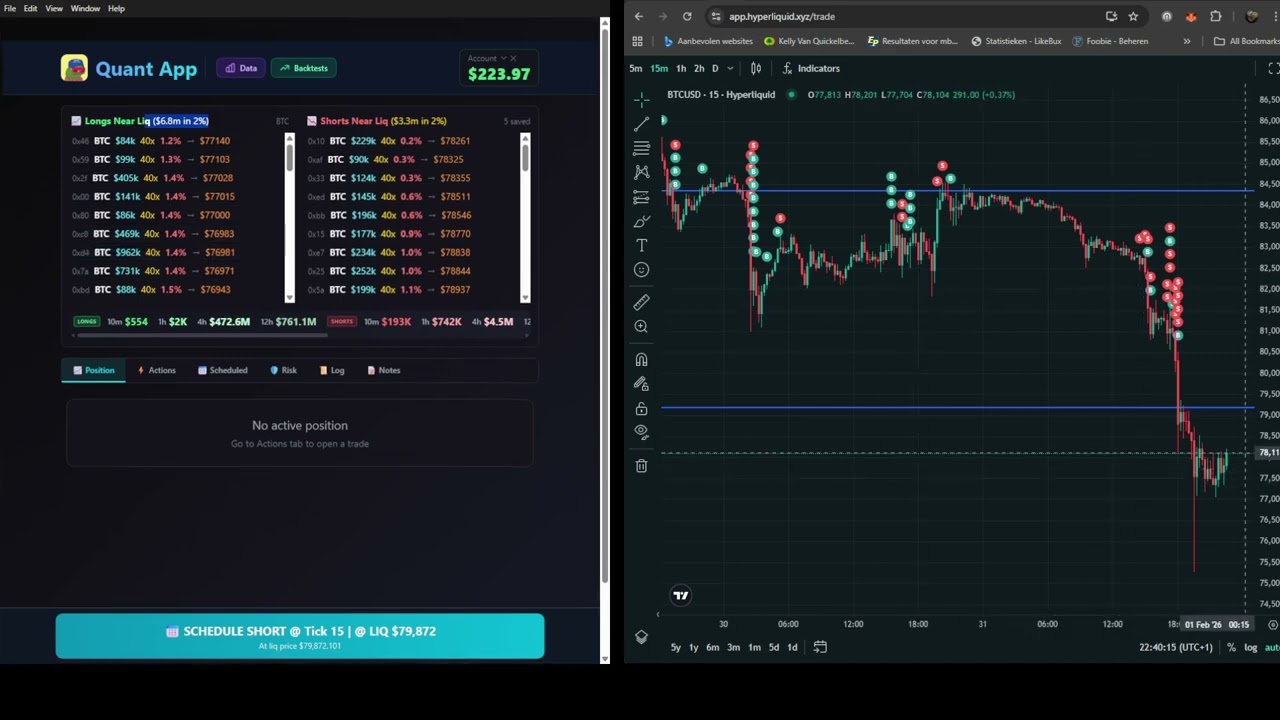Toggle stay-in-drawing-mode pencil lock
Screen dimensions: 1280x720
click(x=641, y=384)
